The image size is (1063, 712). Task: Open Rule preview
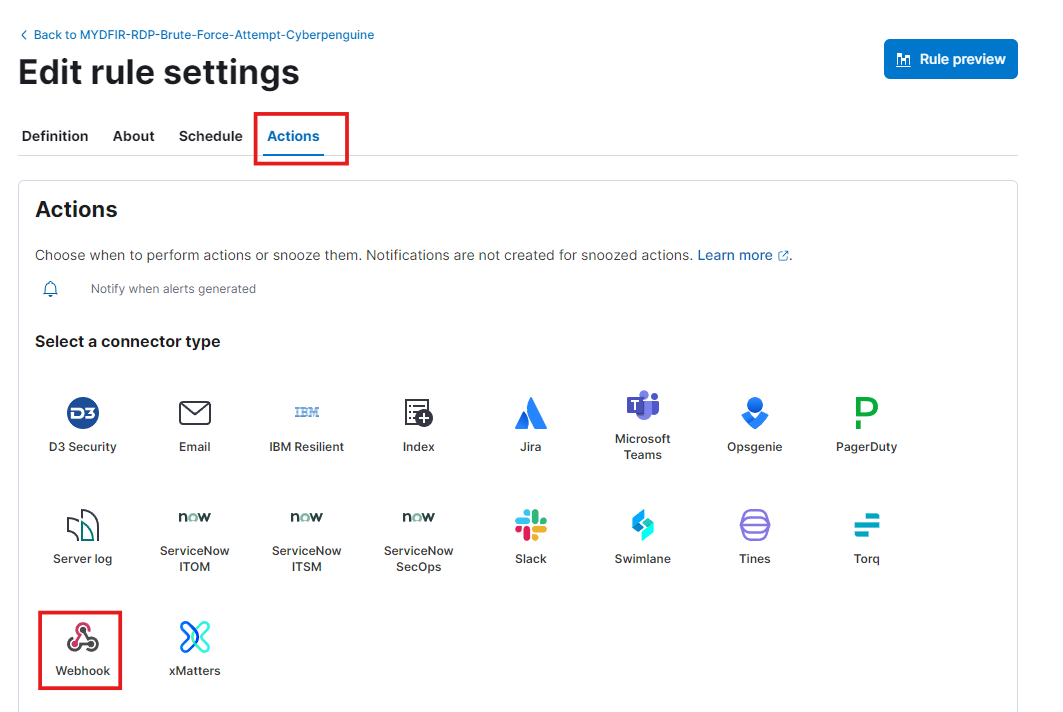950,59
